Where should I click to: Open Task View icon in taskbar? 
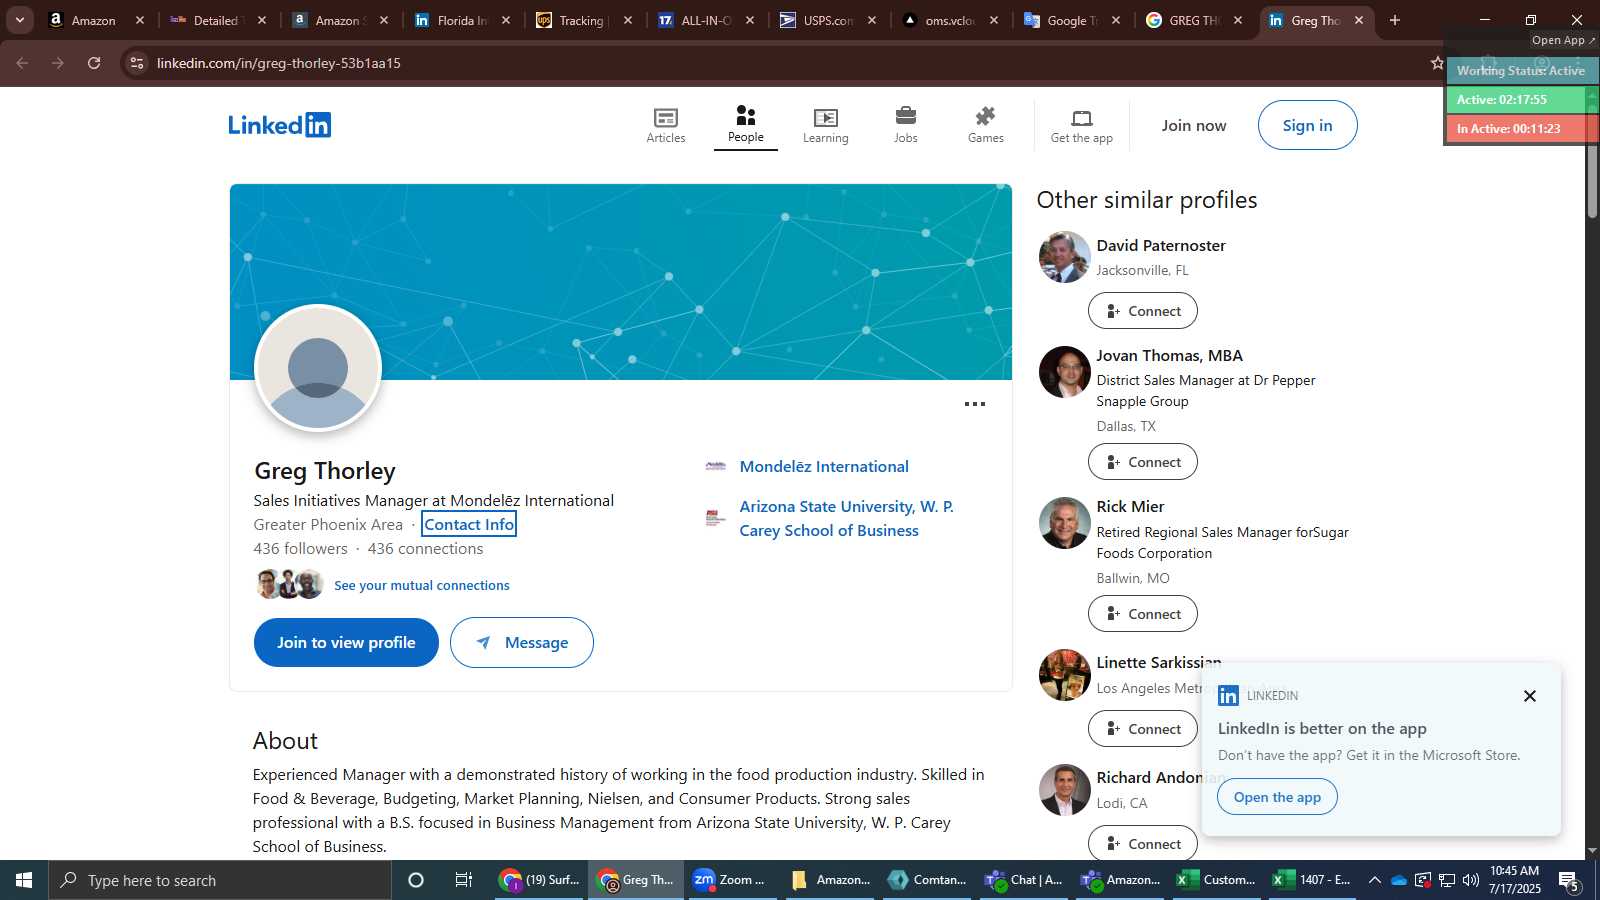(464, 880)
